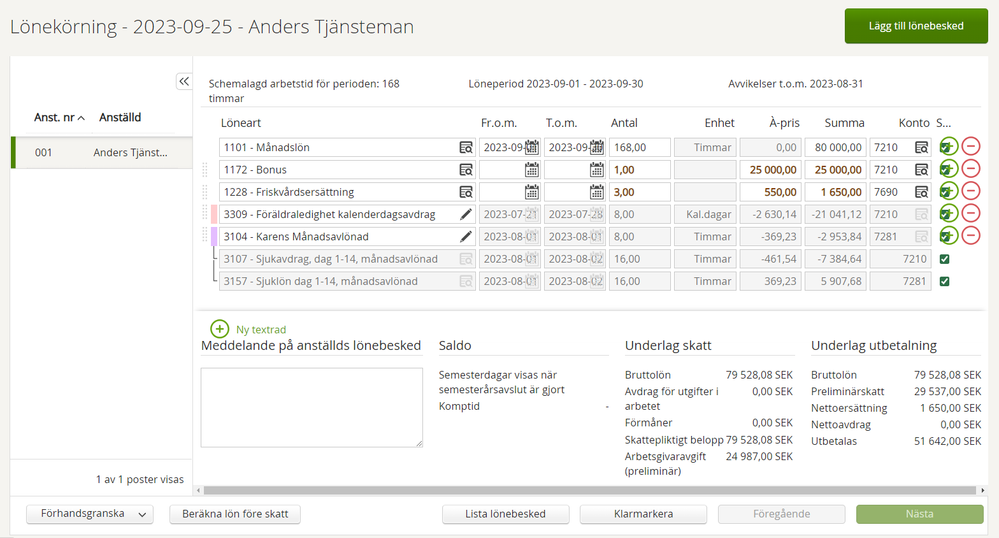Sort the list by the Anst. nr column
The height and width of the screenshot is (538, 999).
tap(59, 118)
